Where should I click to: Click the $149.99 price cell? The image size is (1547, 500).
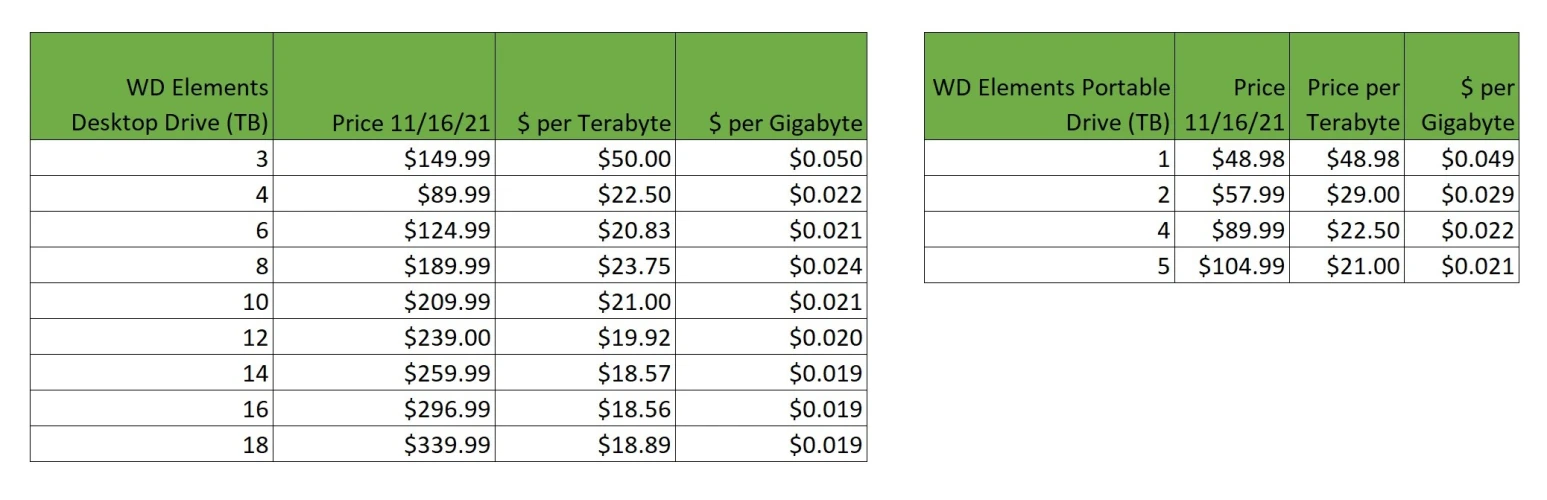click(447, 158)
